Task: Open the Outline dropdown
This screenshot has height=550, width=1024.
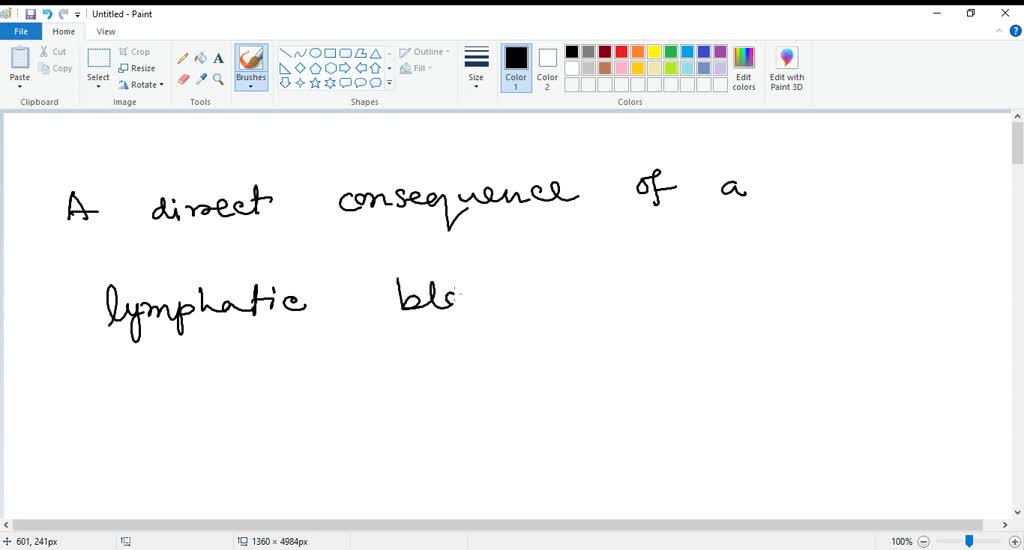Action: [424, 52]
